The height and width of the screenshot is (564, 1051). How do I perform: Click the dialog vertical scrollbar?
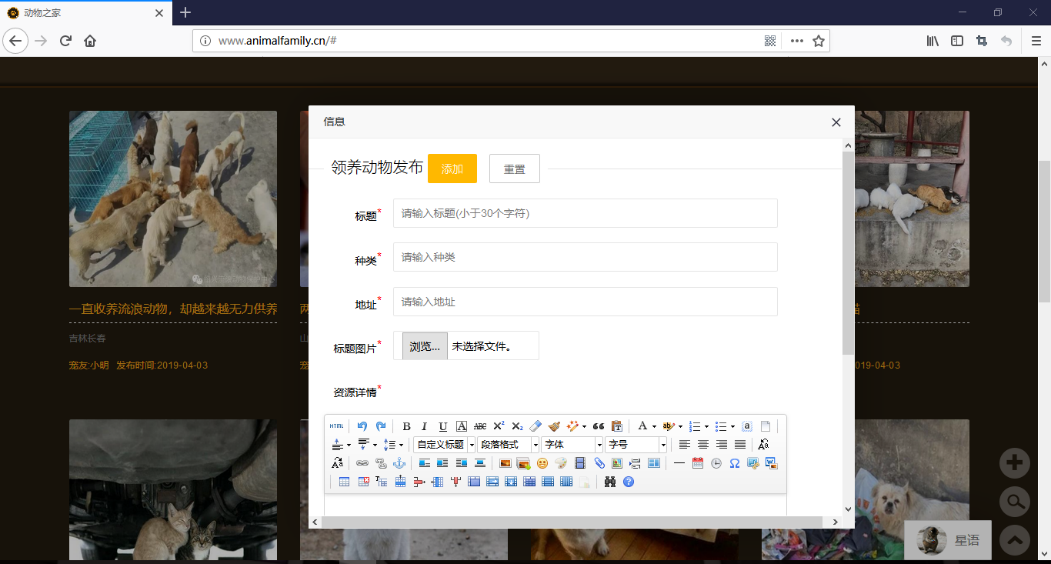848,253
